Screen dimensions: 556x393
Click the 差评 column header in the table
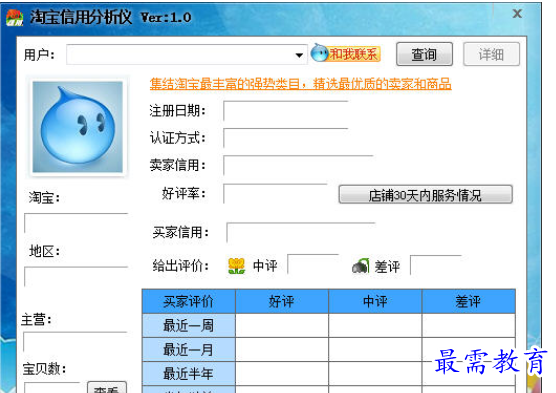tap(468, 301)
